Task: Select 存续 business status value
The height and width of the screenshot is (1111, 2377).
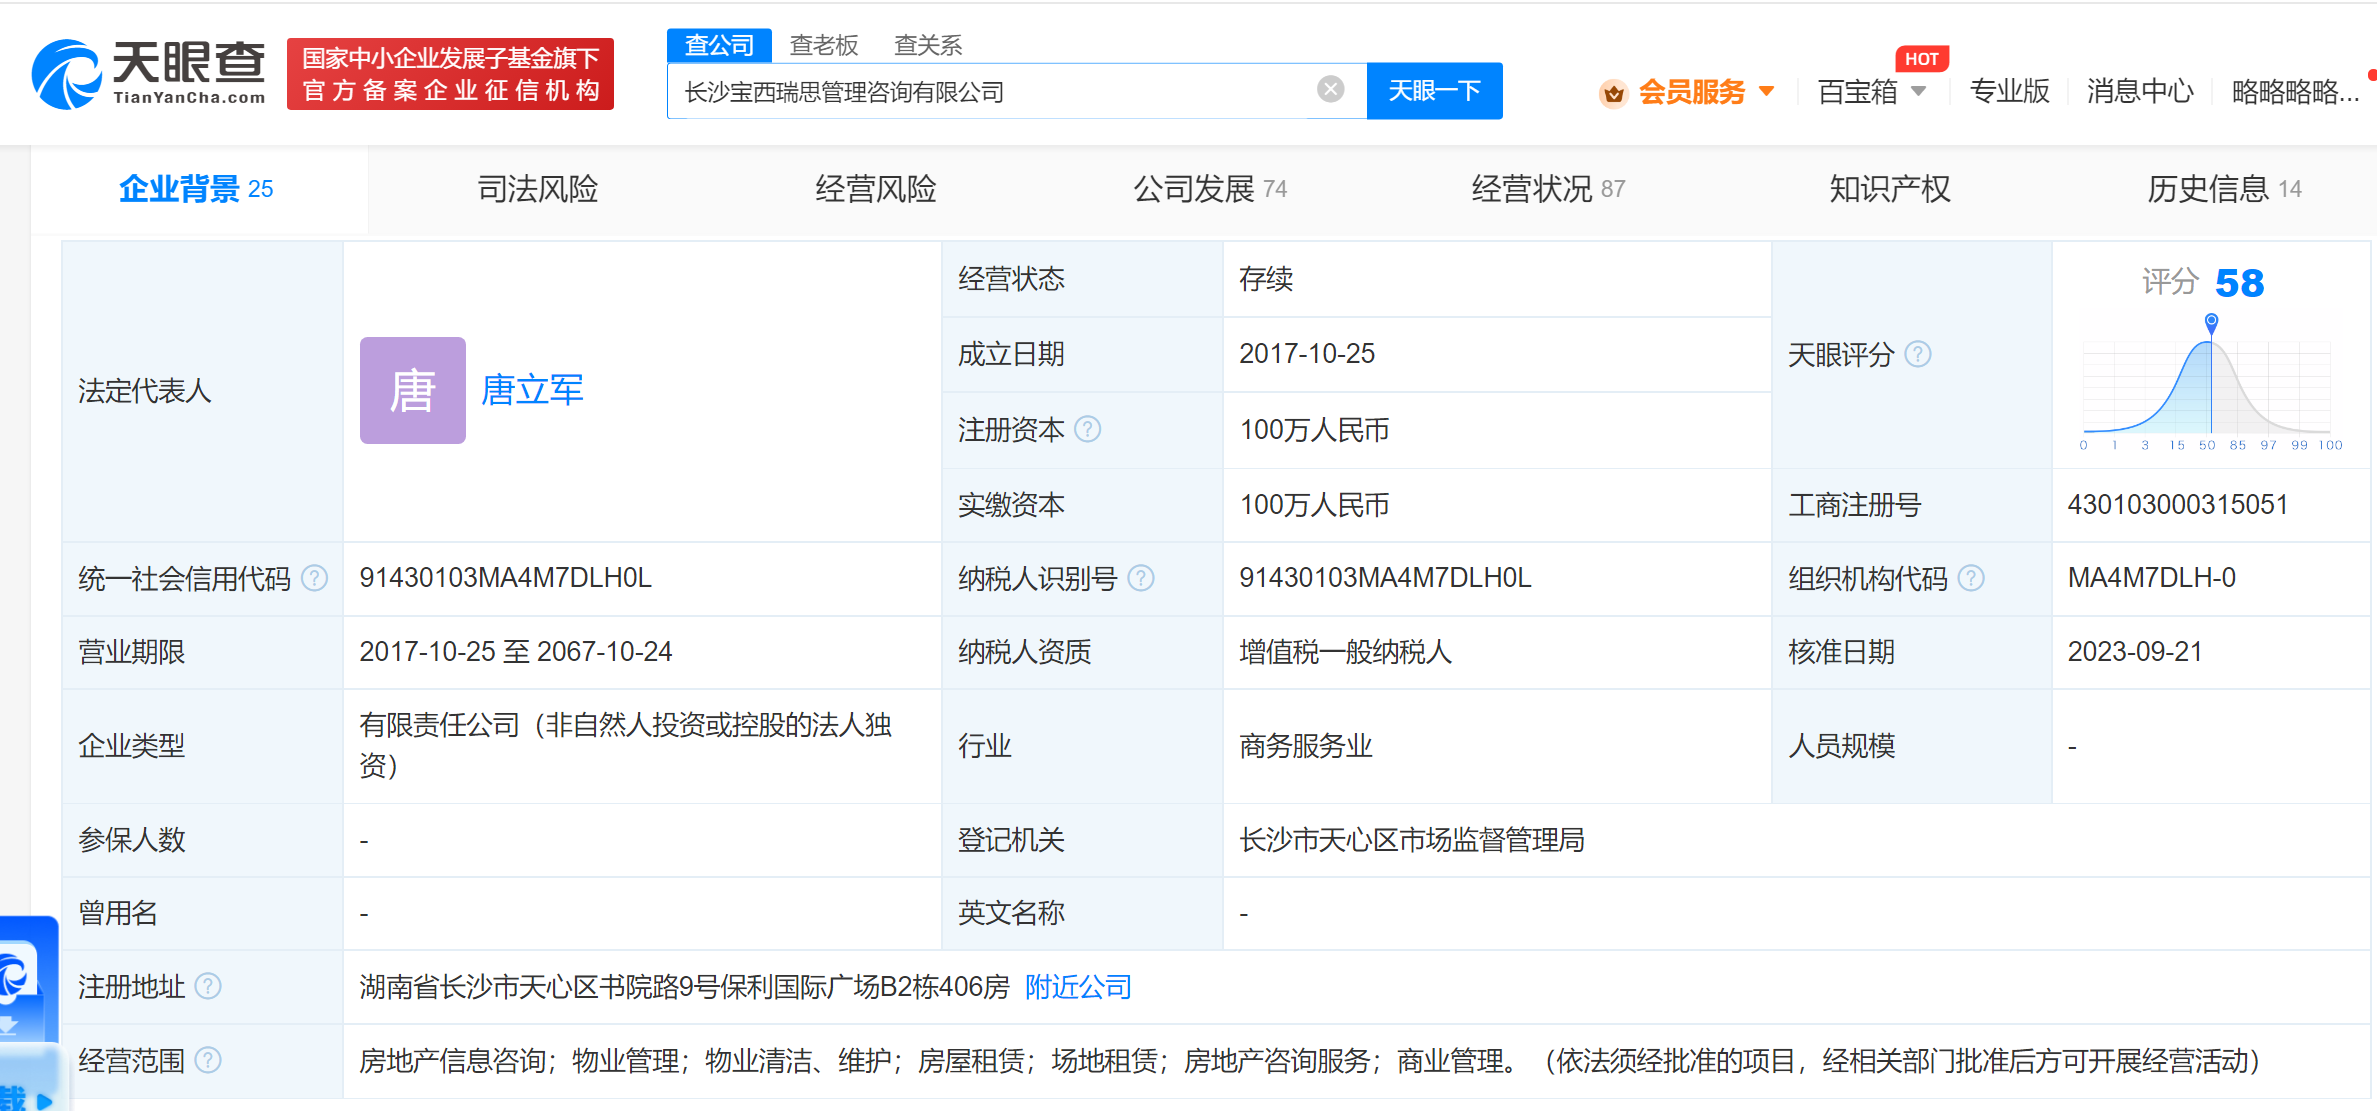Action: tap(1266, 279)
